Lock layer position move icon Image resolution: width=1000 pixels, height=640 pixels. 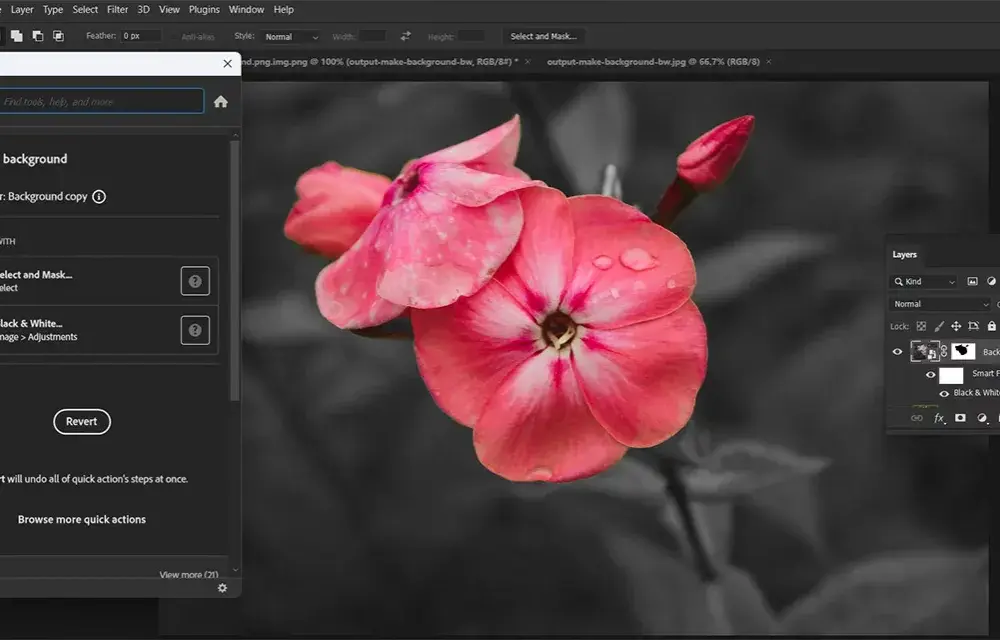pyautogui.click(x=956, y=326)
